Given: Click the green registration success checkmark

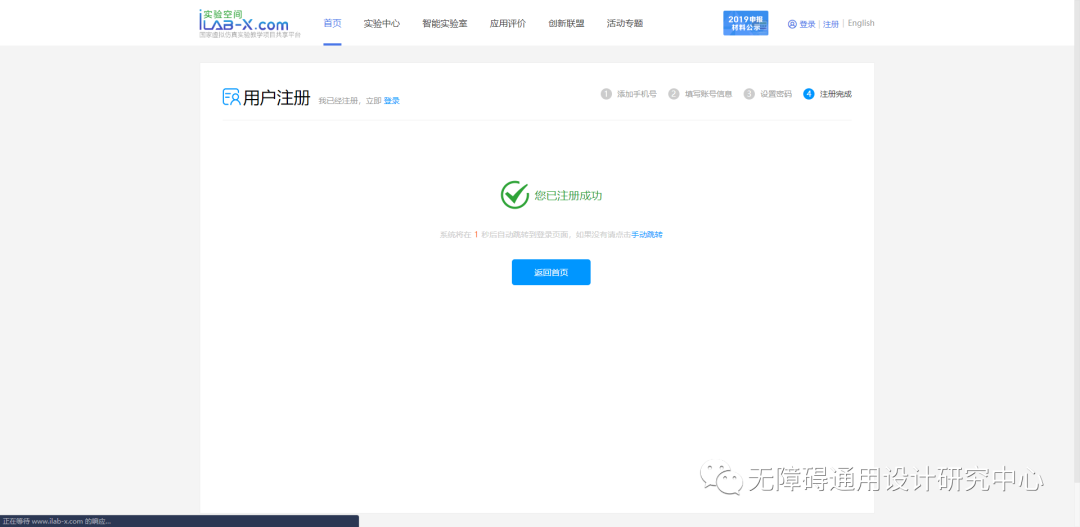Looking at the screenshot, I should pos(515,195).
